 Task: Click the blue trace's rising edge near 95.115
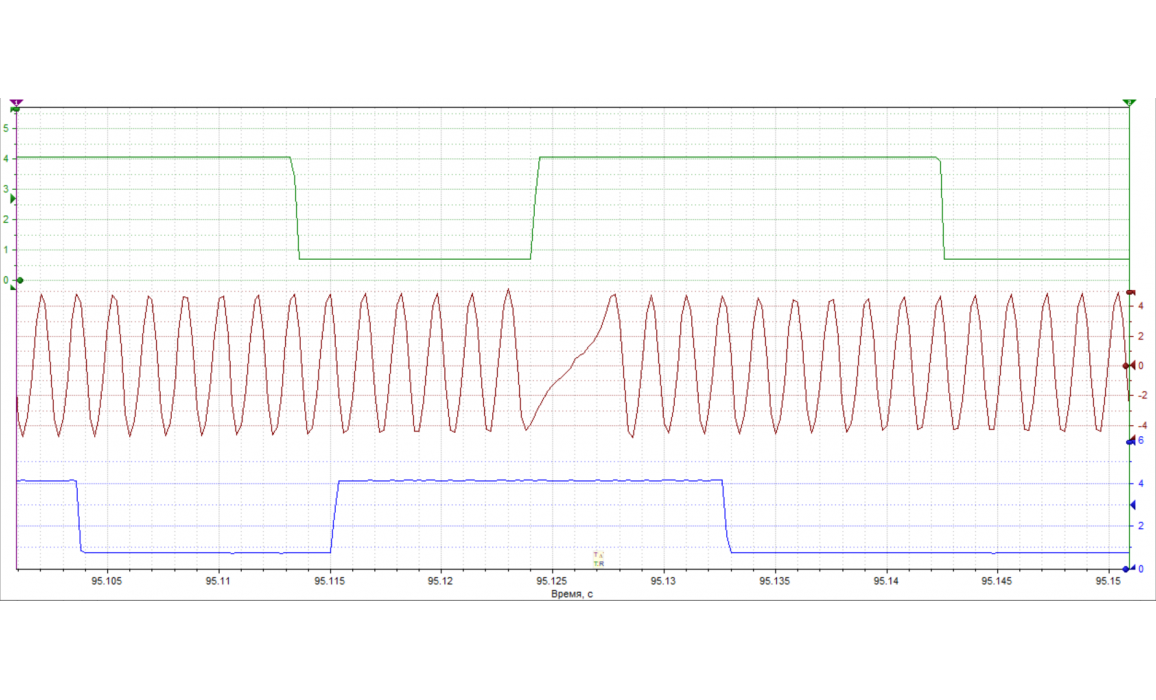[x=335, y=516]
